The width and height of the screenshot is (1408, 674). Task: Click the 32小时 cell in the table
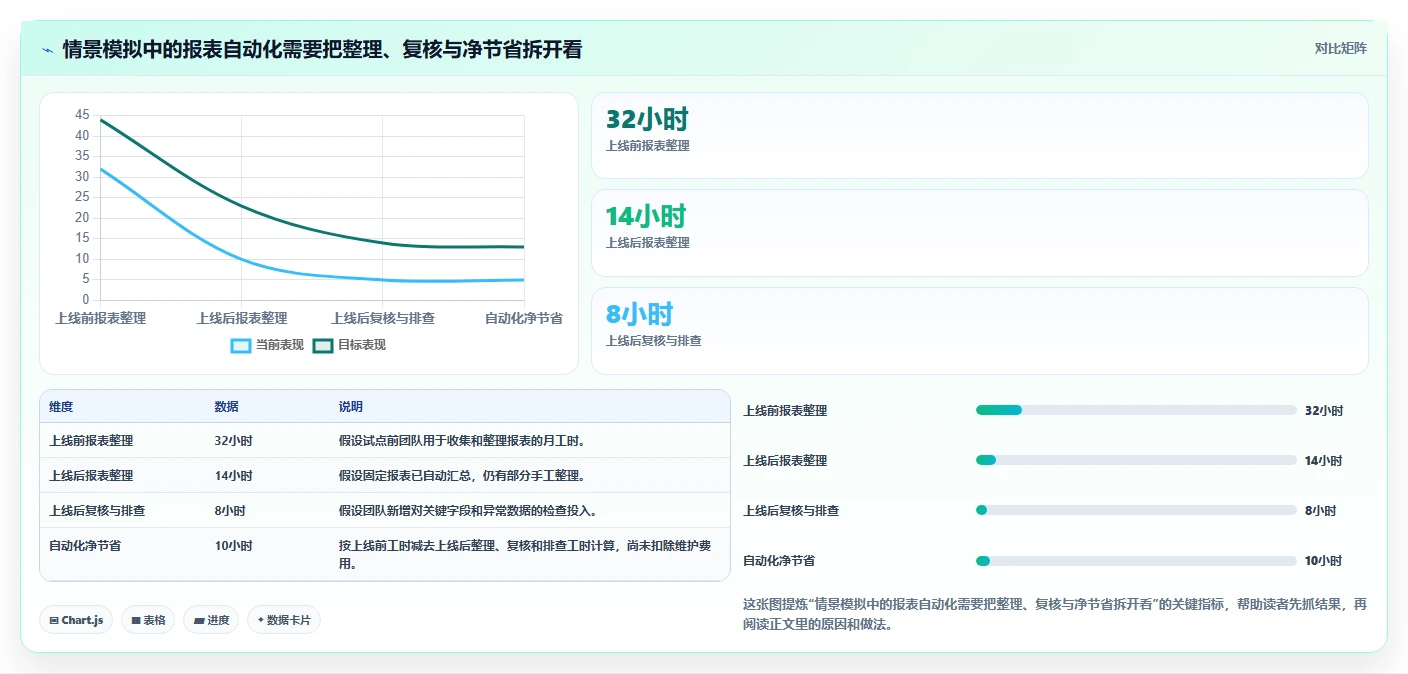coord(233,440)
